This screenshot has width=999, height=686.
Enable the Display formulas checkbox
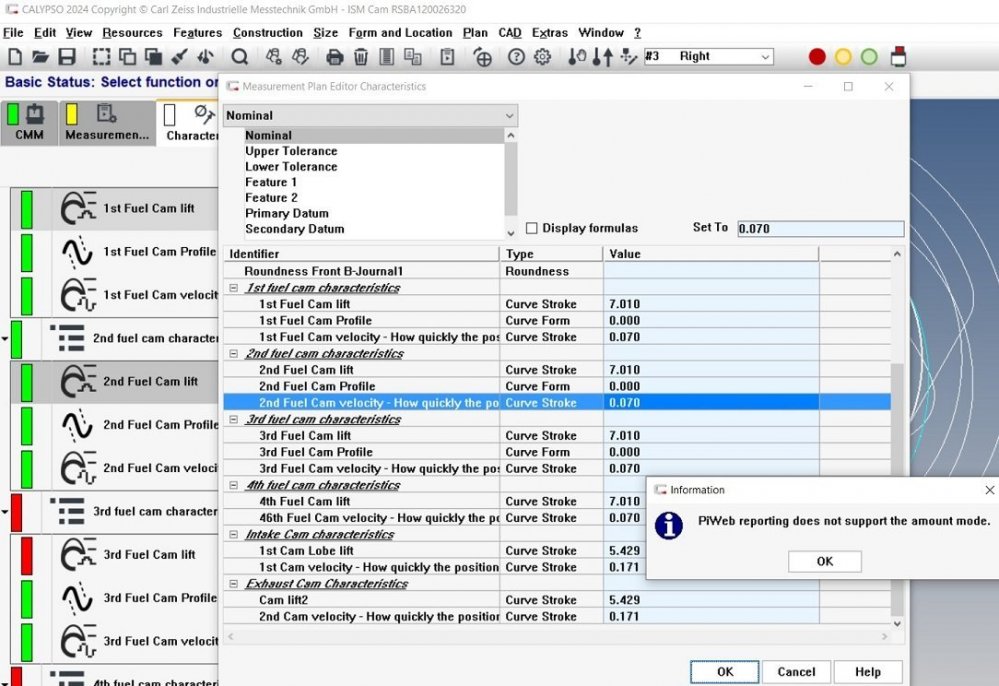532,228
